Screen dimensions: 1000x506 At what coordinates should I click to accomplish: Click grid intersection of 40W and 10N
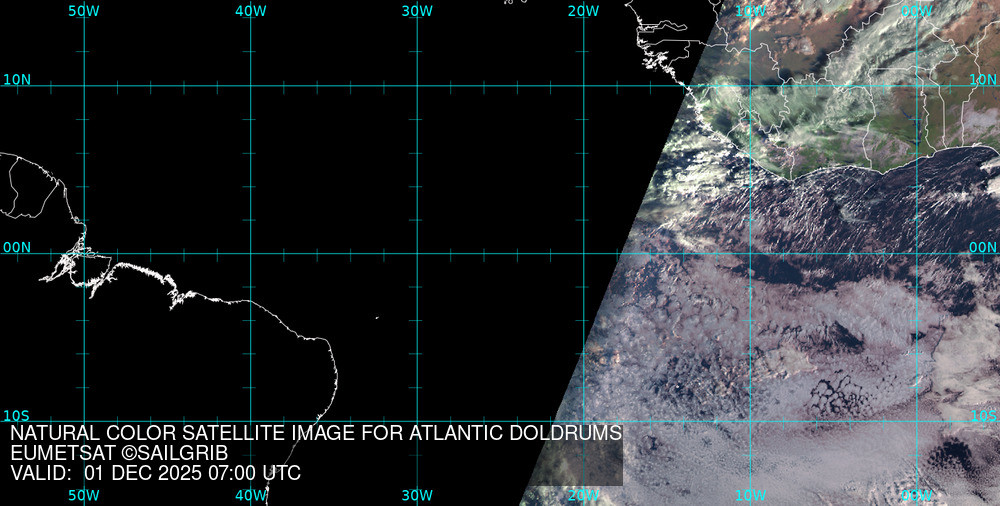pyautogui.click(x=251, y=86)
